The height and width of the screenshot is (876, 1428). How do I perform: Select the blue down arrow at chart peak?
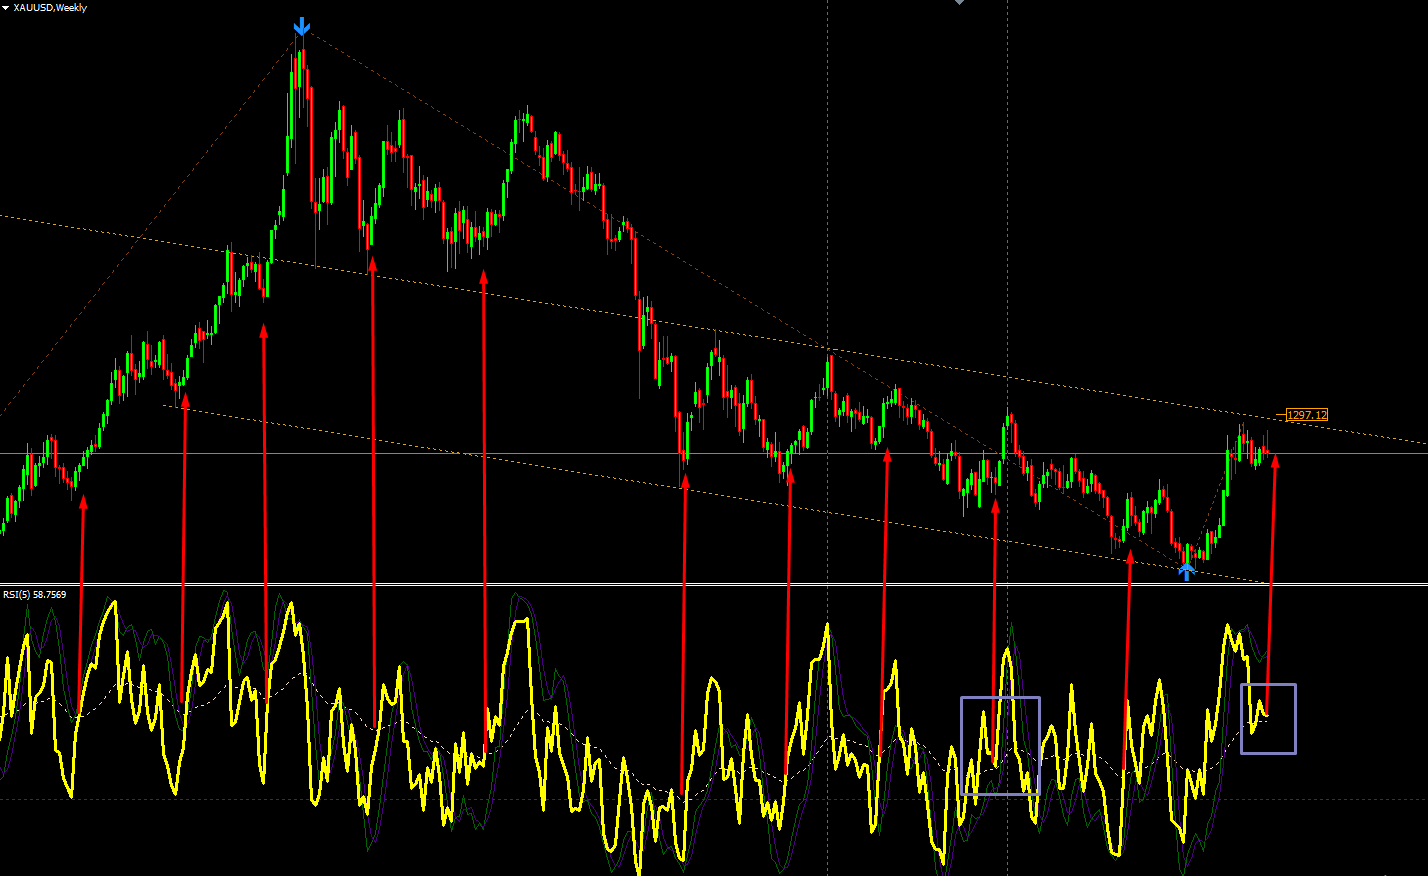(302, 27)
